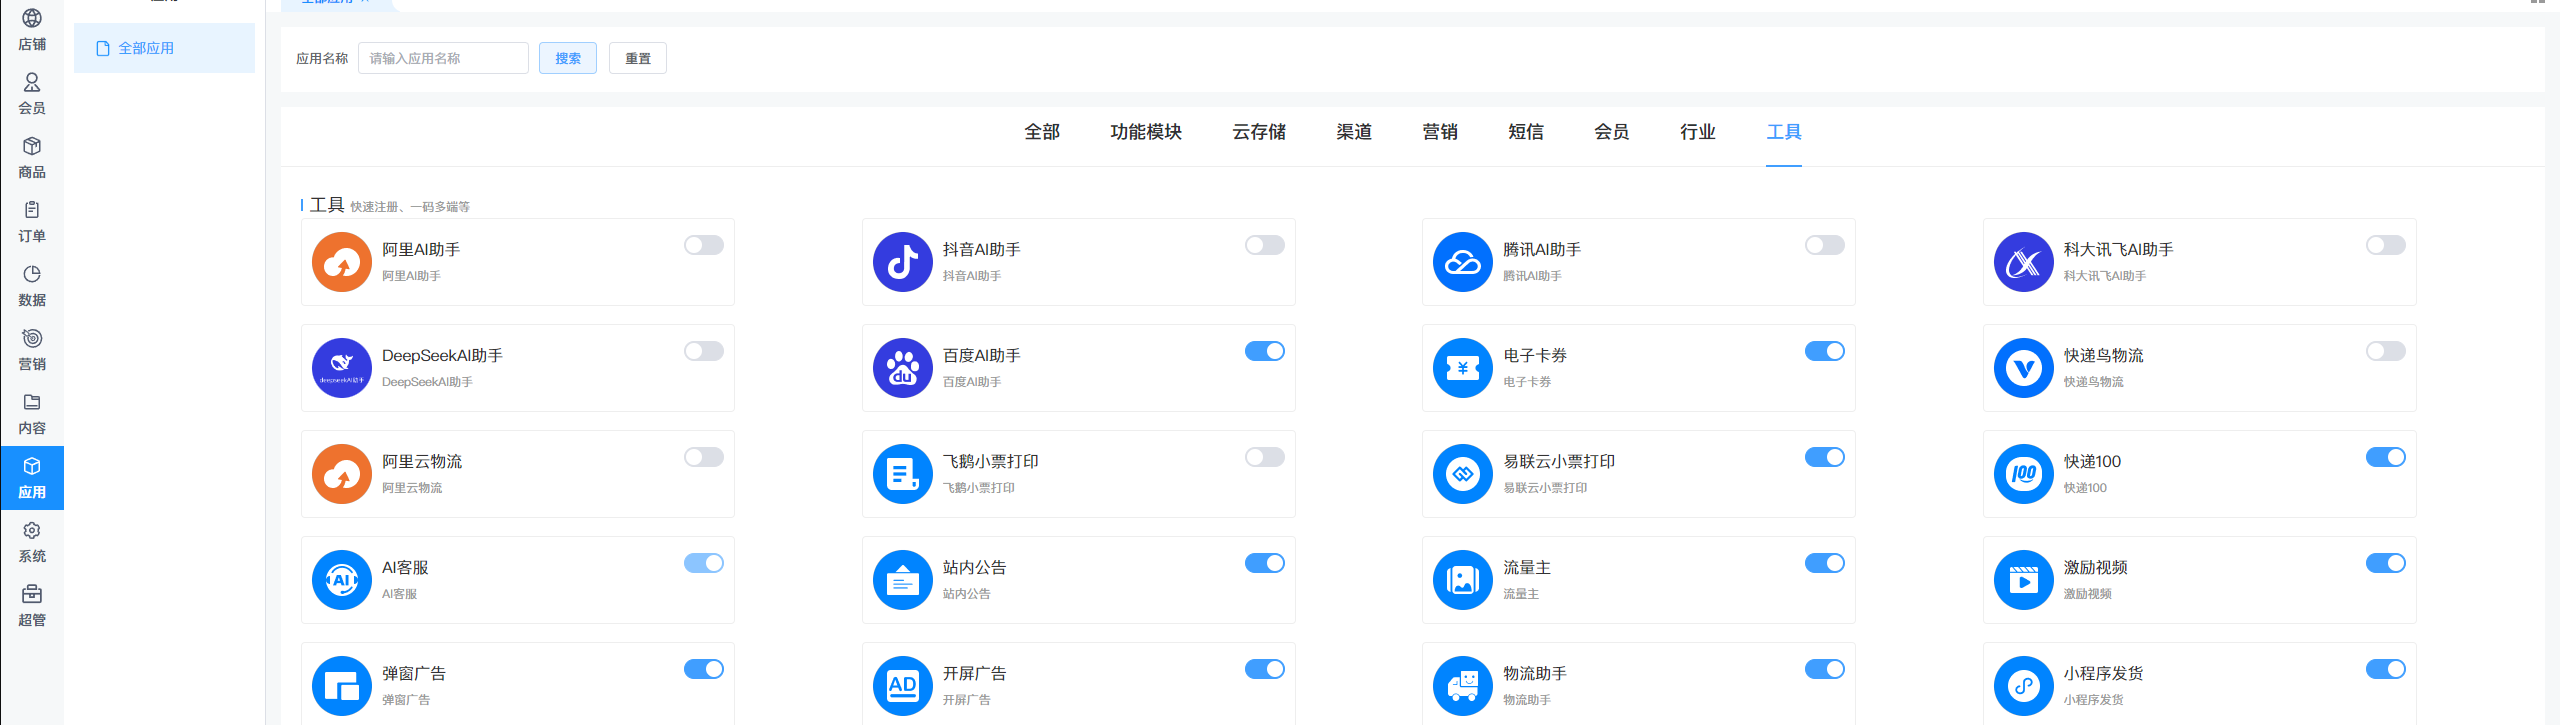The height and width of the screenshot is (725, 2560).
Task: Click the 百度AI助手 paw icon
Action: click(903, 368)
